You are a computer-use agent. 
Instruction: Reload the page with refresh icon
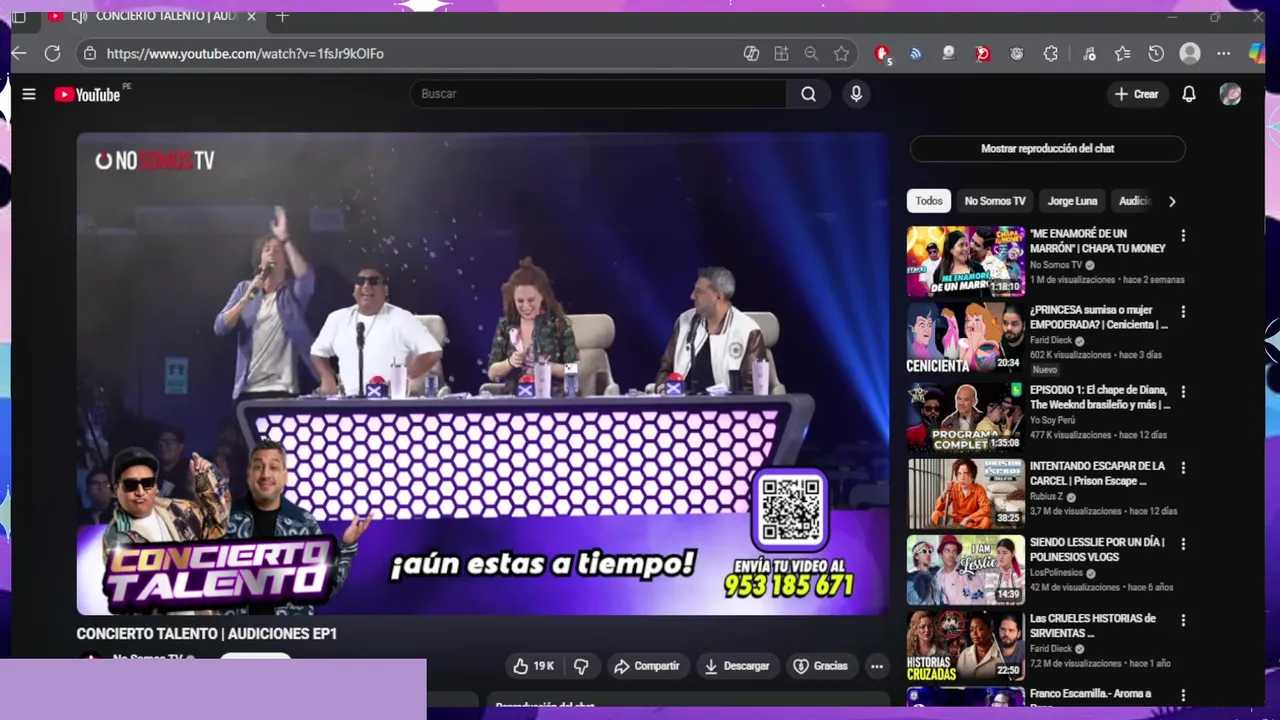(x=52, y=53)
